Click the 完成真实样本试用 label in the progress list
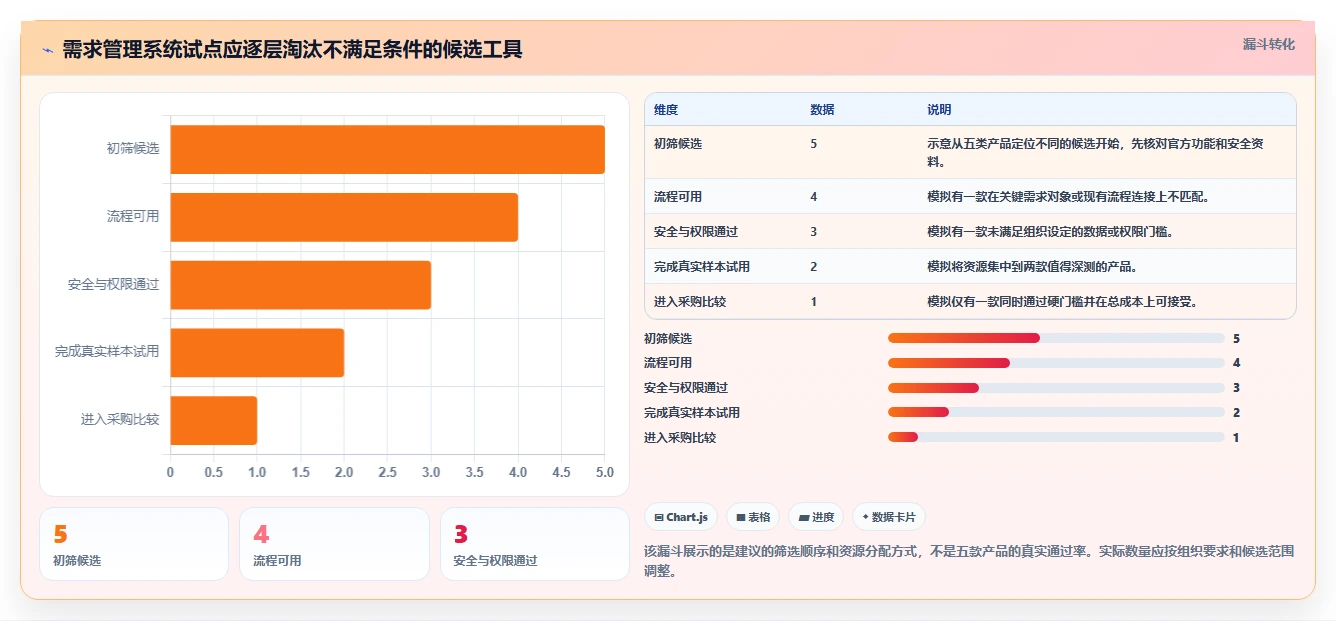 [692, 413]
